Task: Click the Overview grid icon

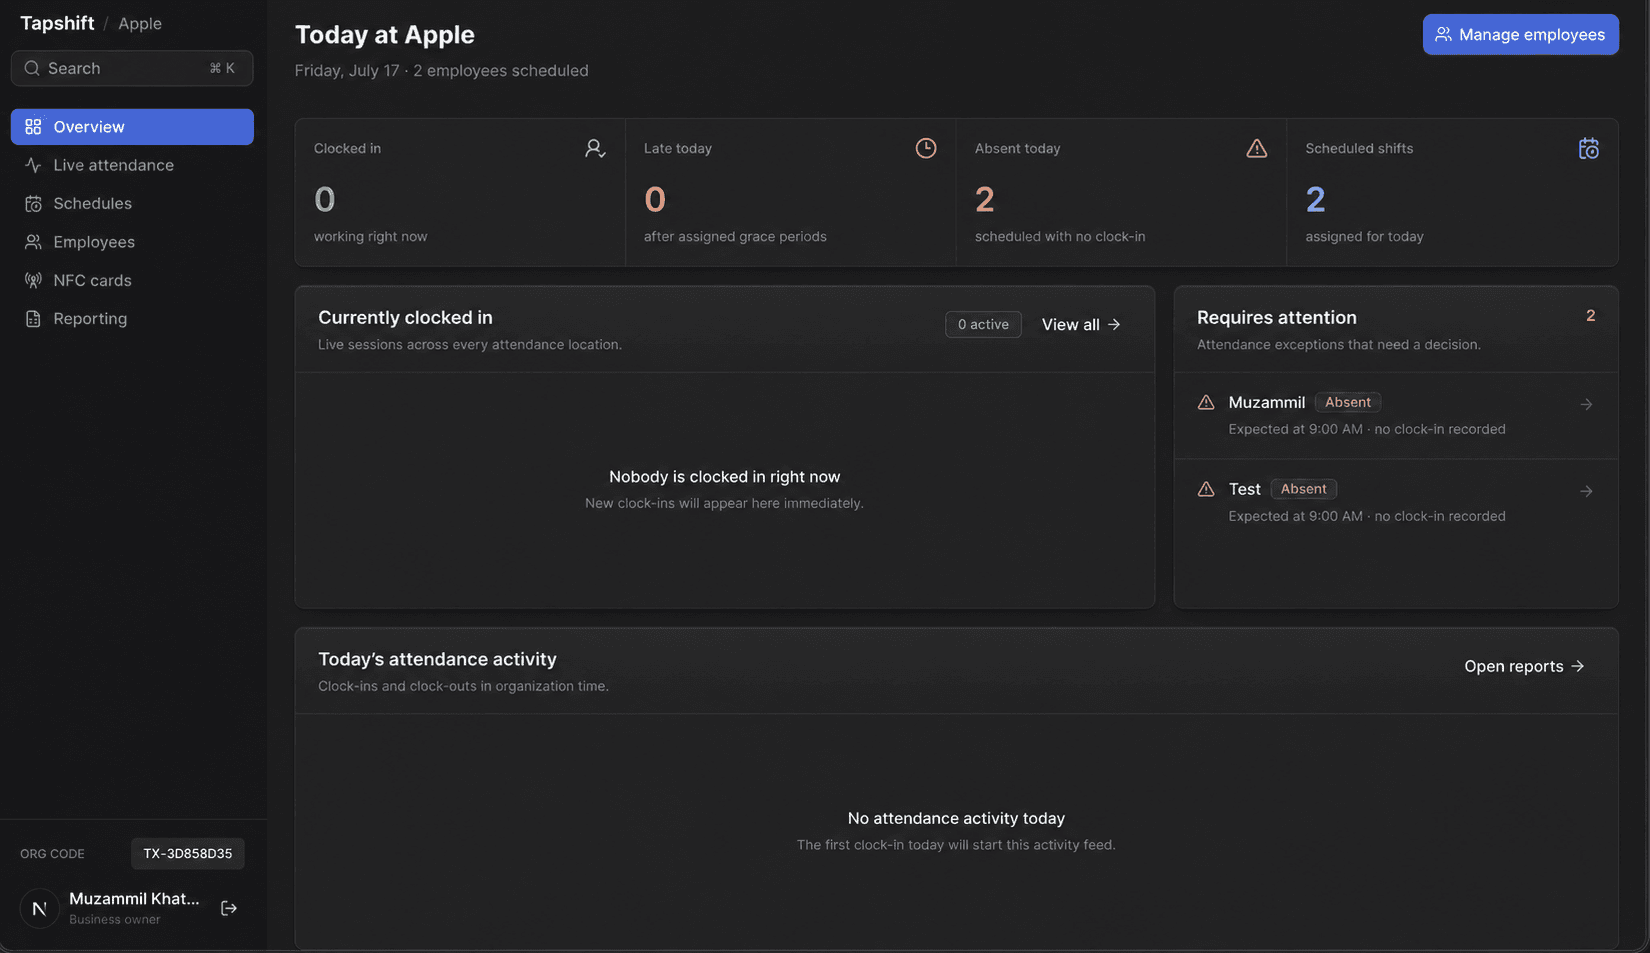Action: (x=33, y=127)
